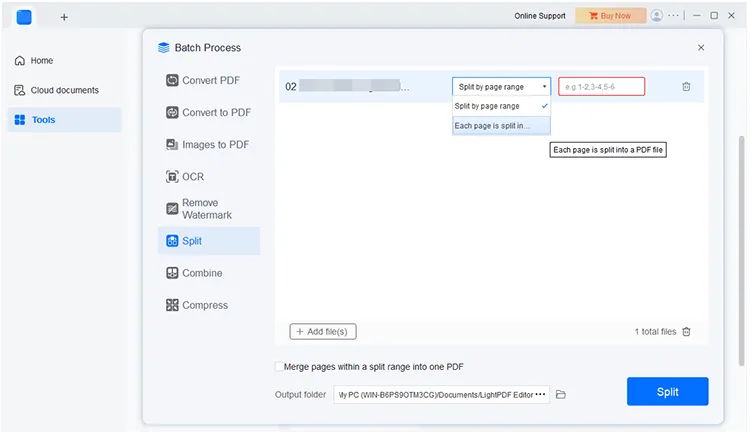
Task: Click the Remove Watermark icon
Action: [x=172, y=209]
